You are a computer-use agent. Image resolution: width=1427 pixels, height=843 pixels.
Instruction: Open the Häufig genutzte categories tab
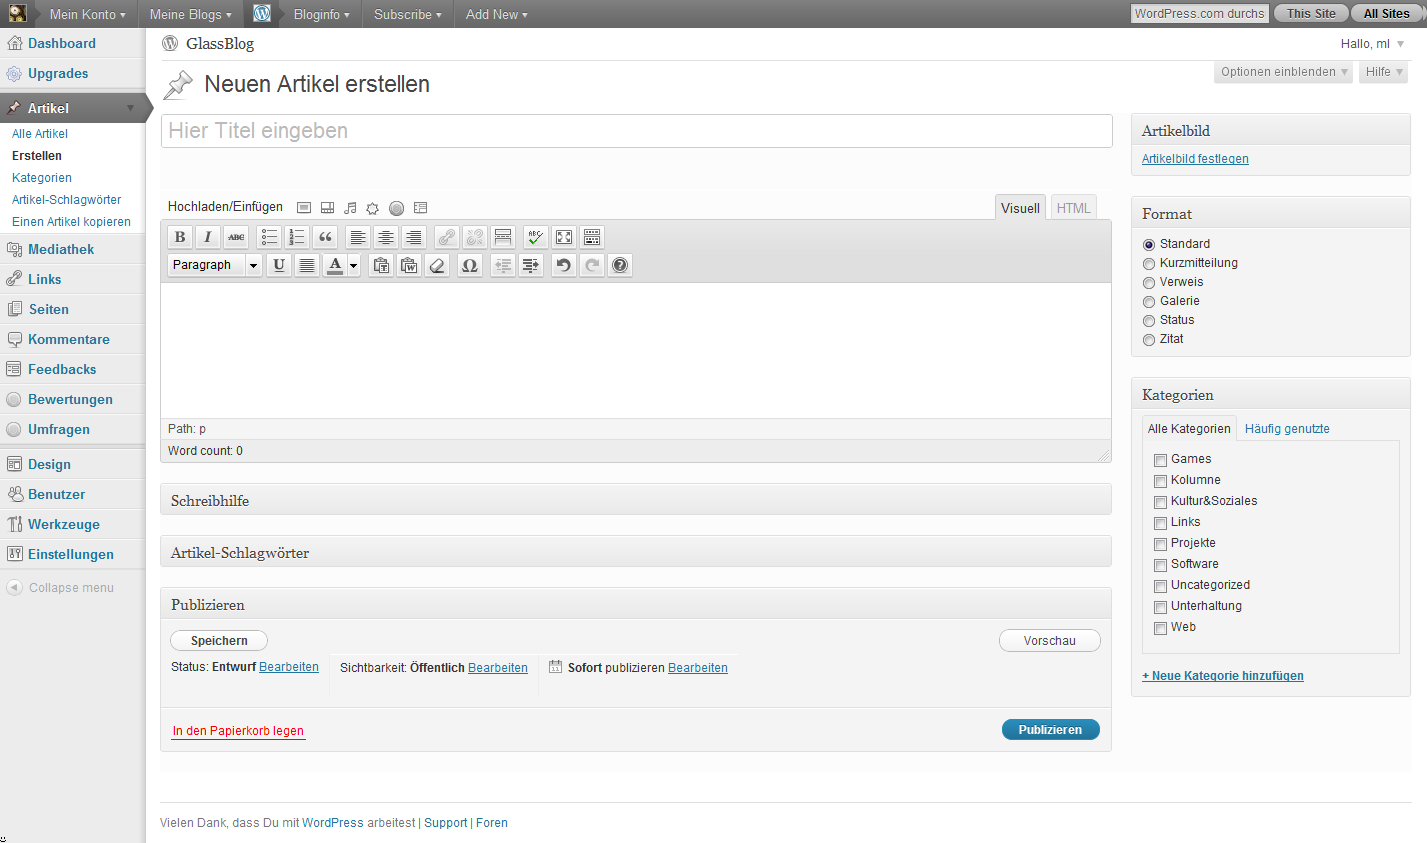pyautogui.click(x=1287, y=429)
